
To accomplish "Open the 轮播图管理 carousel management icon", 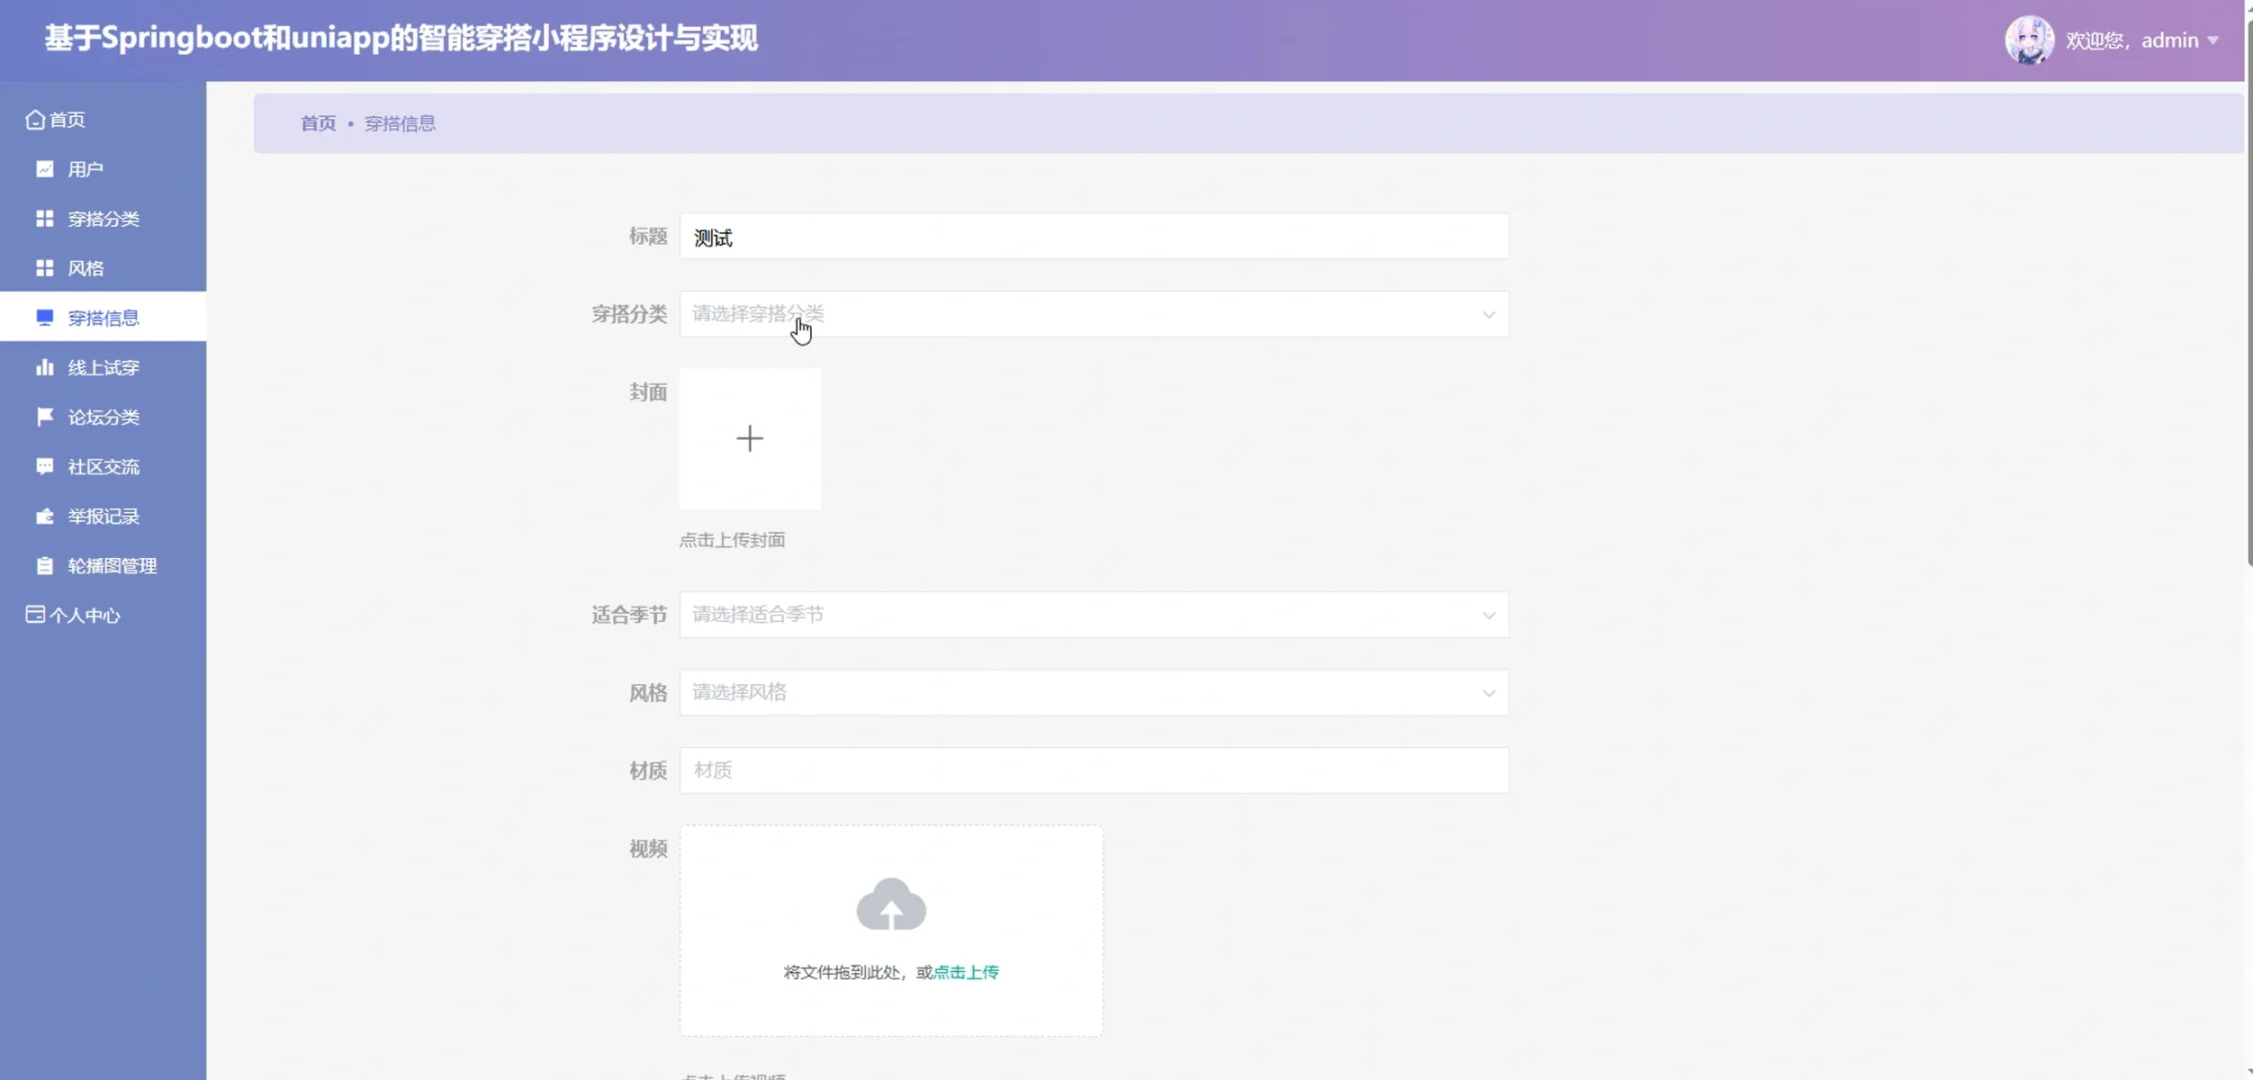I will point(44,565).
